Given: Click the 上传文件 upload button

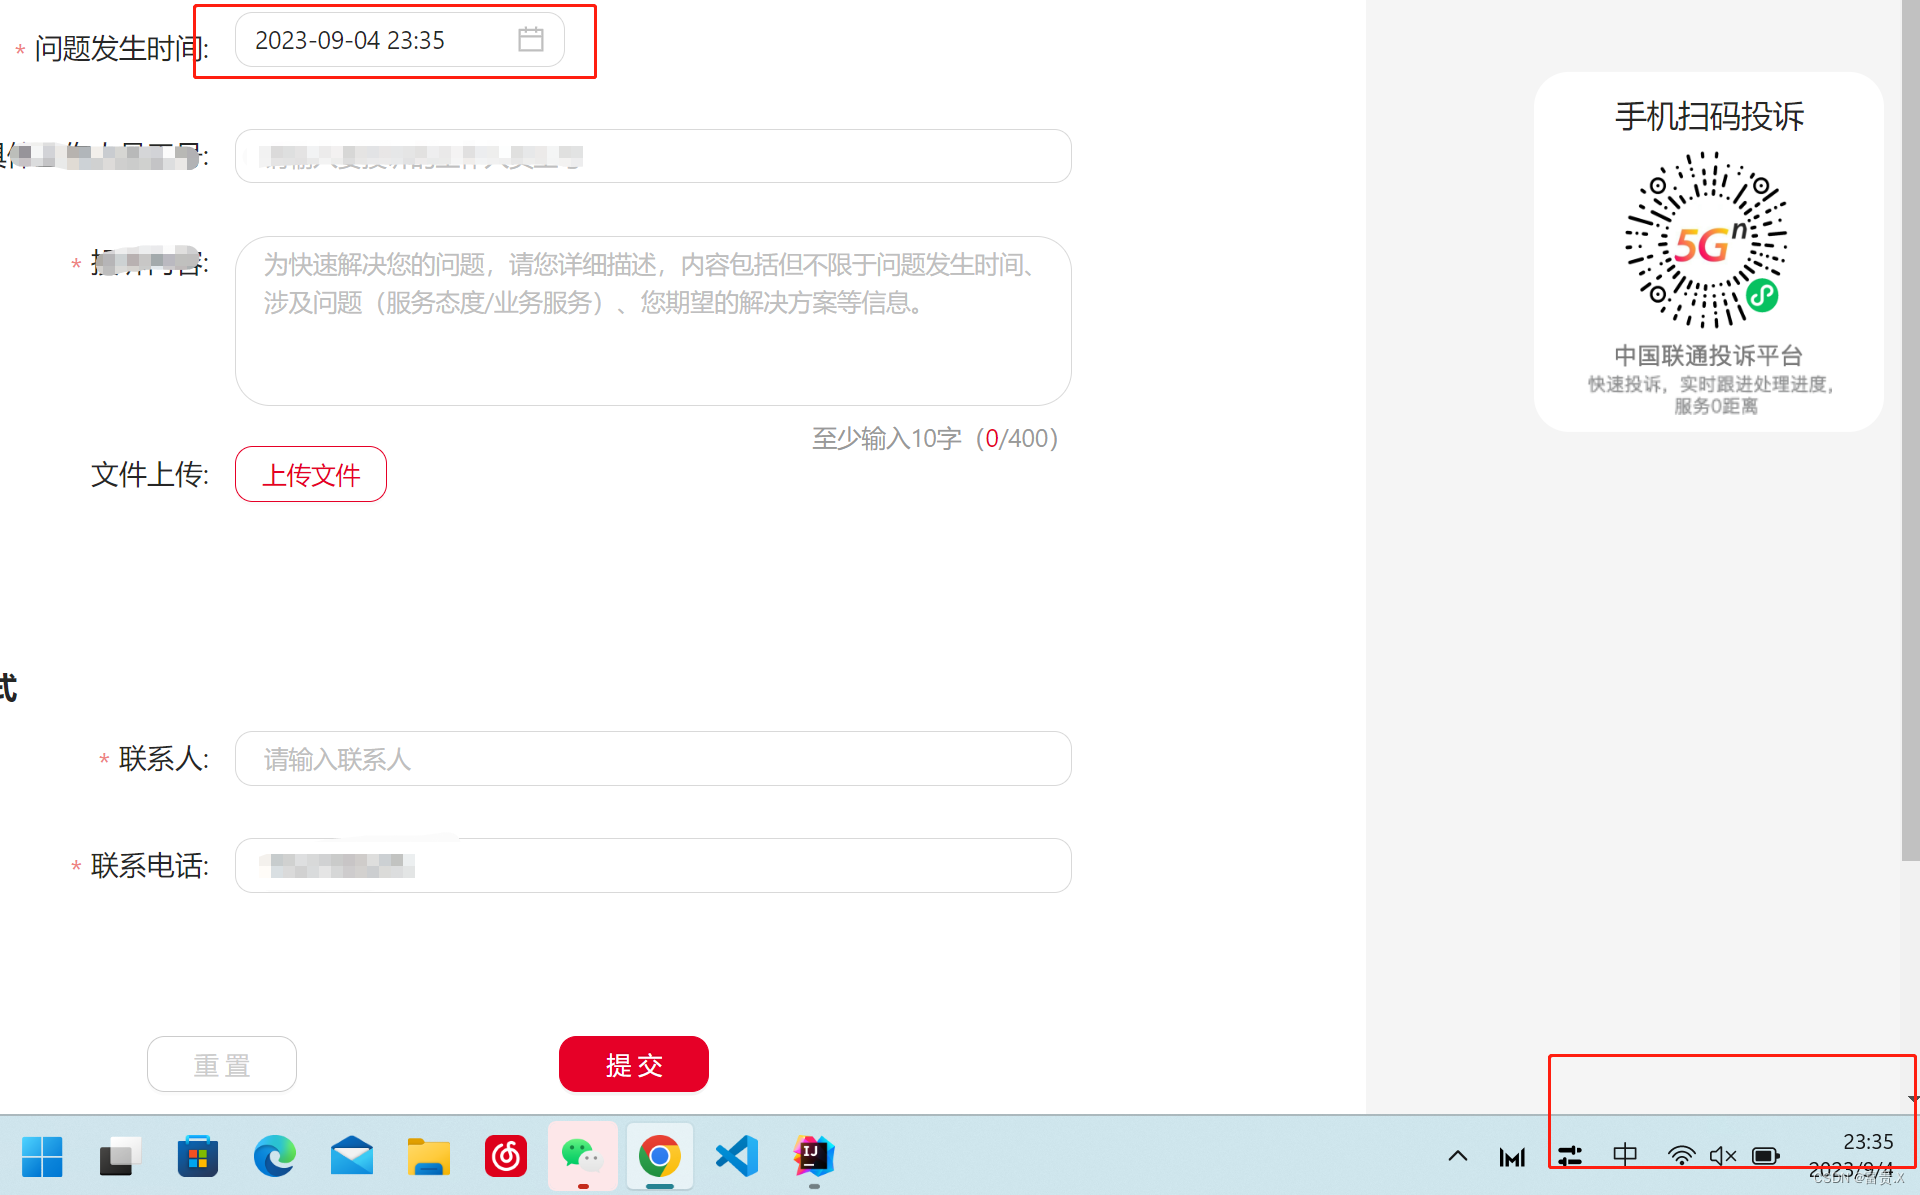Looking at the screenshot, I should click(x=310, y=474).
